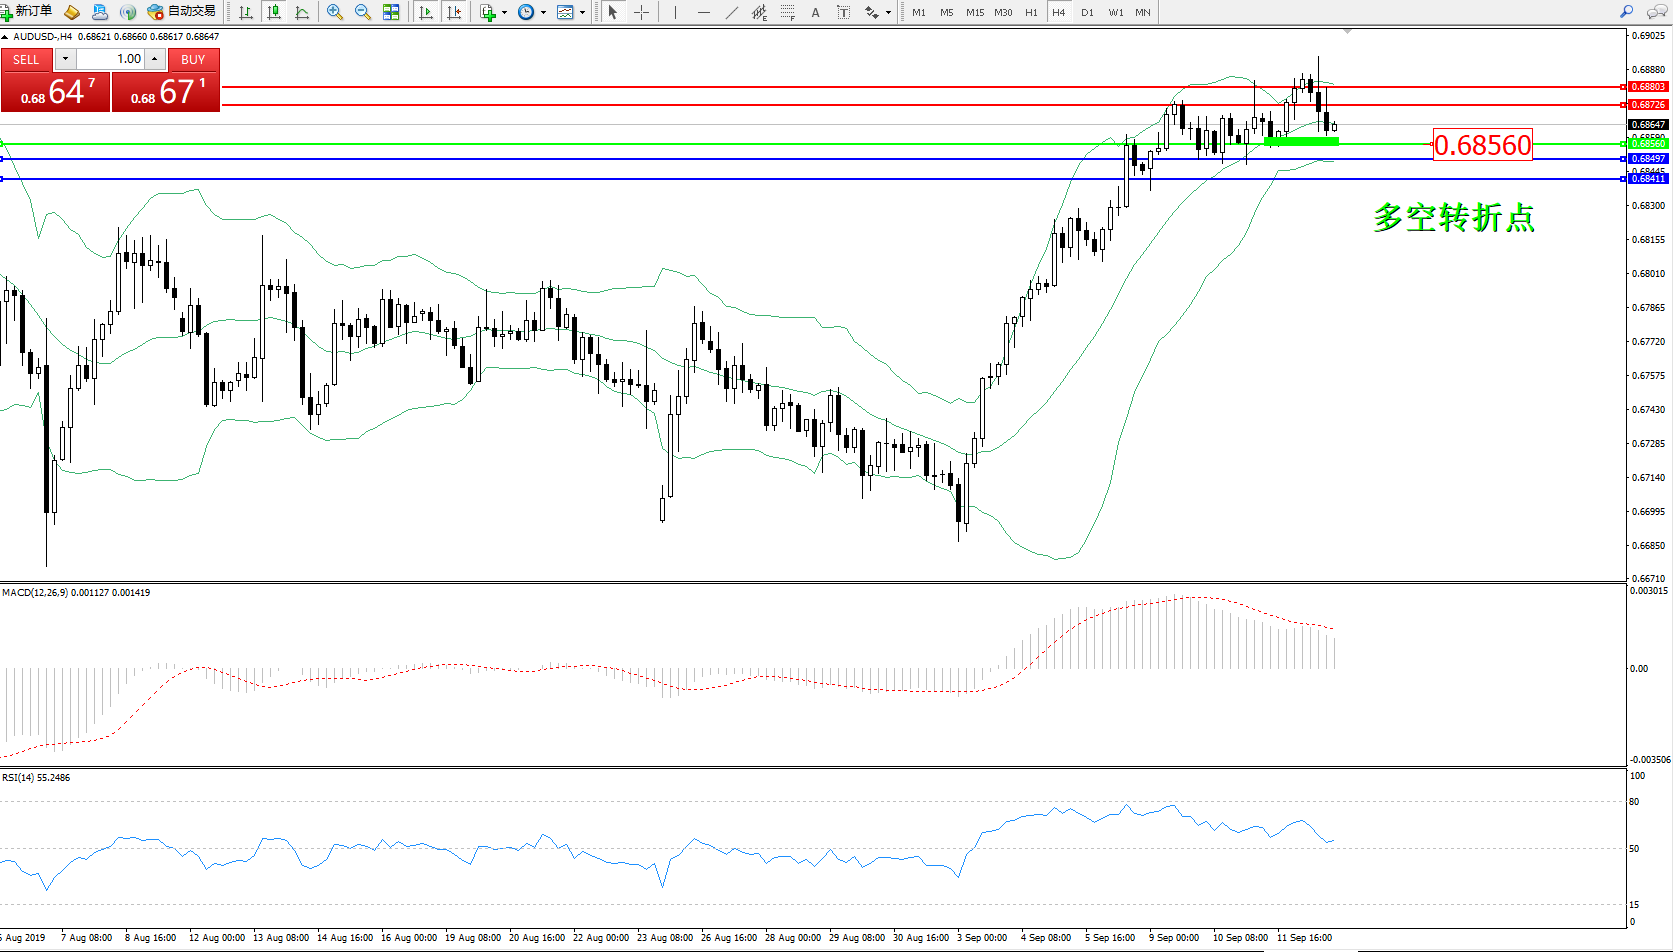
Task: Select the crosshair tool
Action: [642, 12]
